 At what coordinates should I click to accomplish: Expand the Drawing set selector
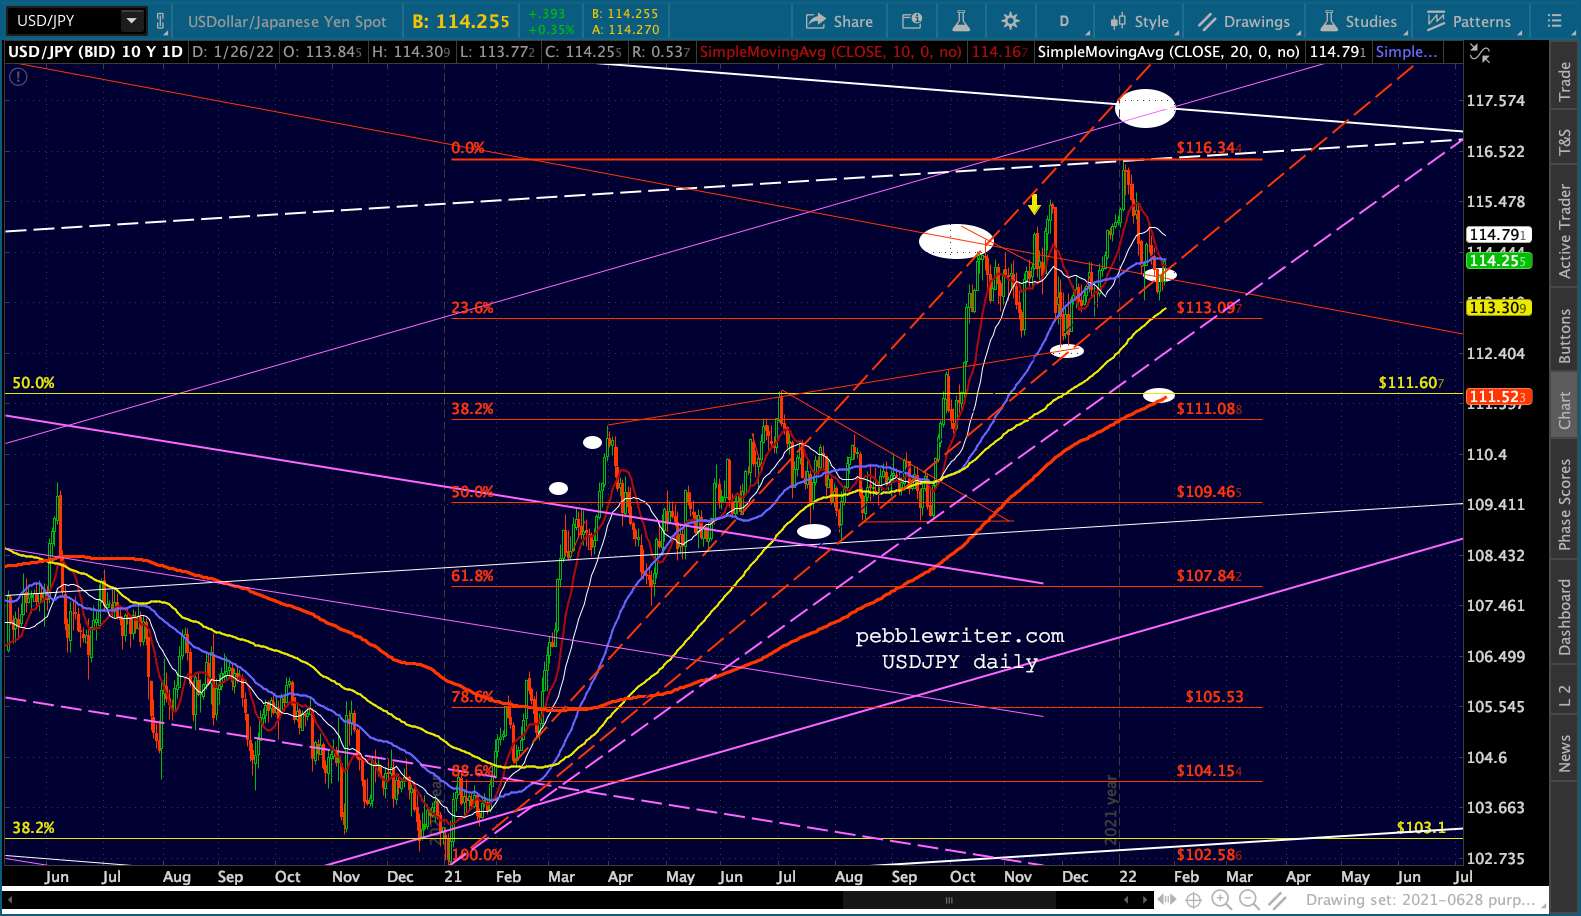[x=1420, y=900]
